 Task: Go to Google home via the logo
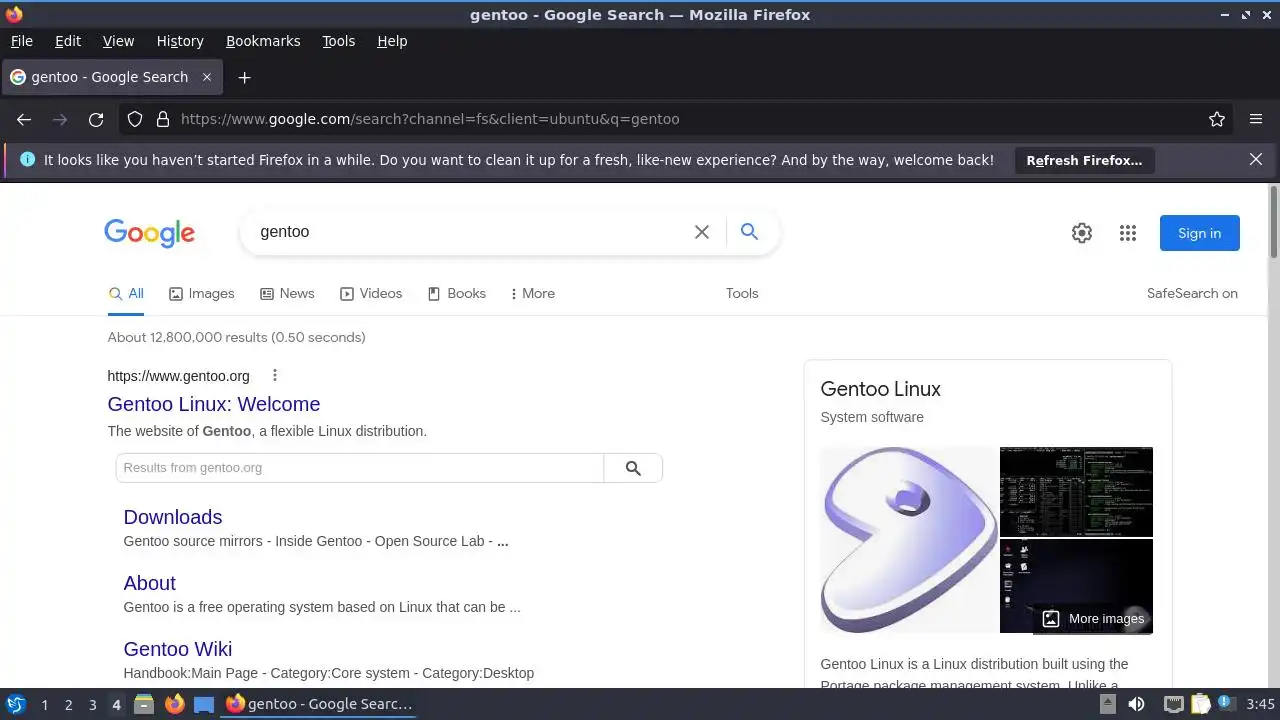(x=149, y=233)
